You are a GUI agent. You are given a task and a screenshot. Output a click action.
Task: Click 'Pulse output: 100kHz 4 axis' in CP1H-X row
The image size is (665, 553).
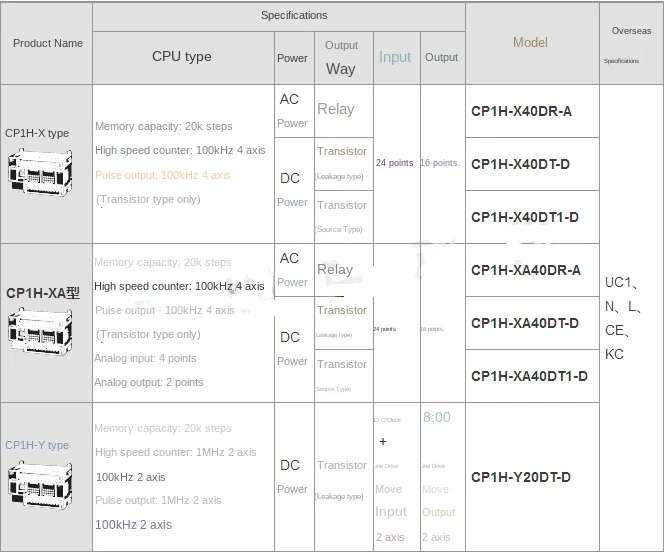click(162, 175)
